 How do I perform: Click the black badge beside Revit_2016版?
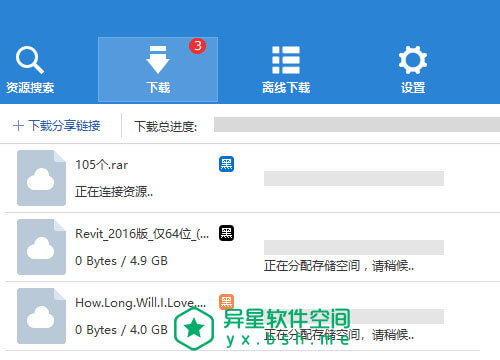tap(226, 233)
